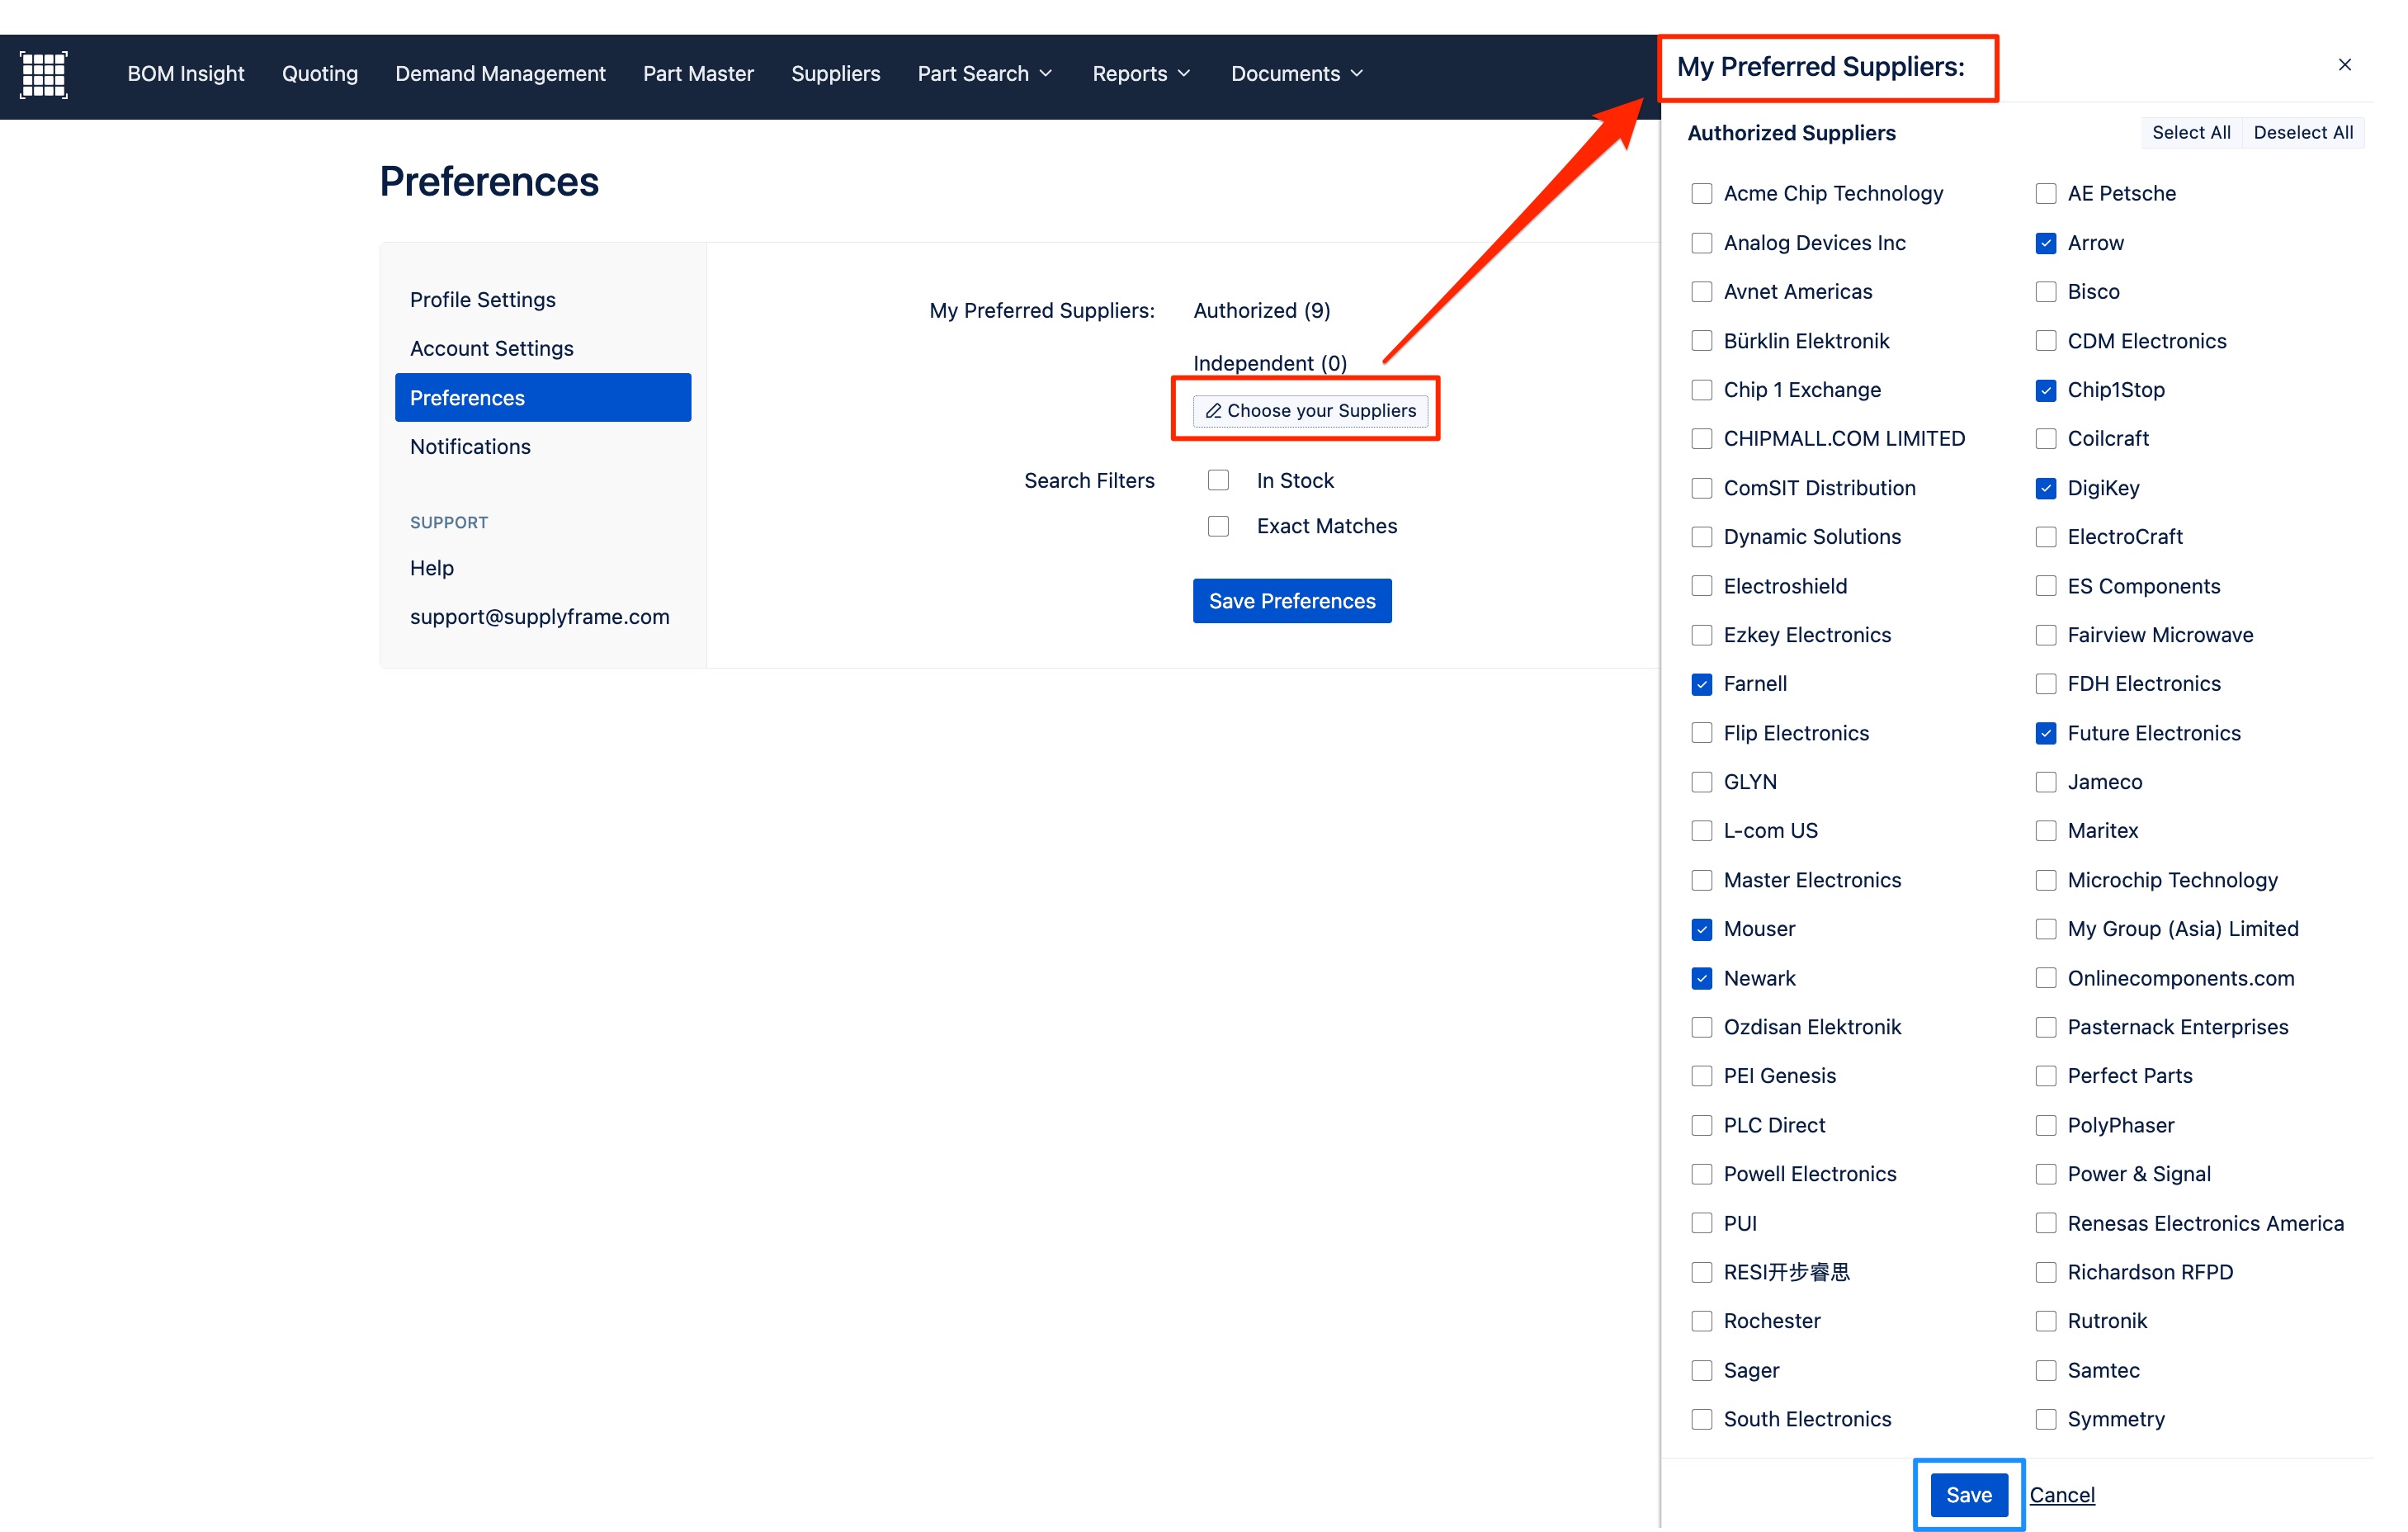Open BOM Insight in the navbar
This screenshot has width=2408, height=1532.
185,73
